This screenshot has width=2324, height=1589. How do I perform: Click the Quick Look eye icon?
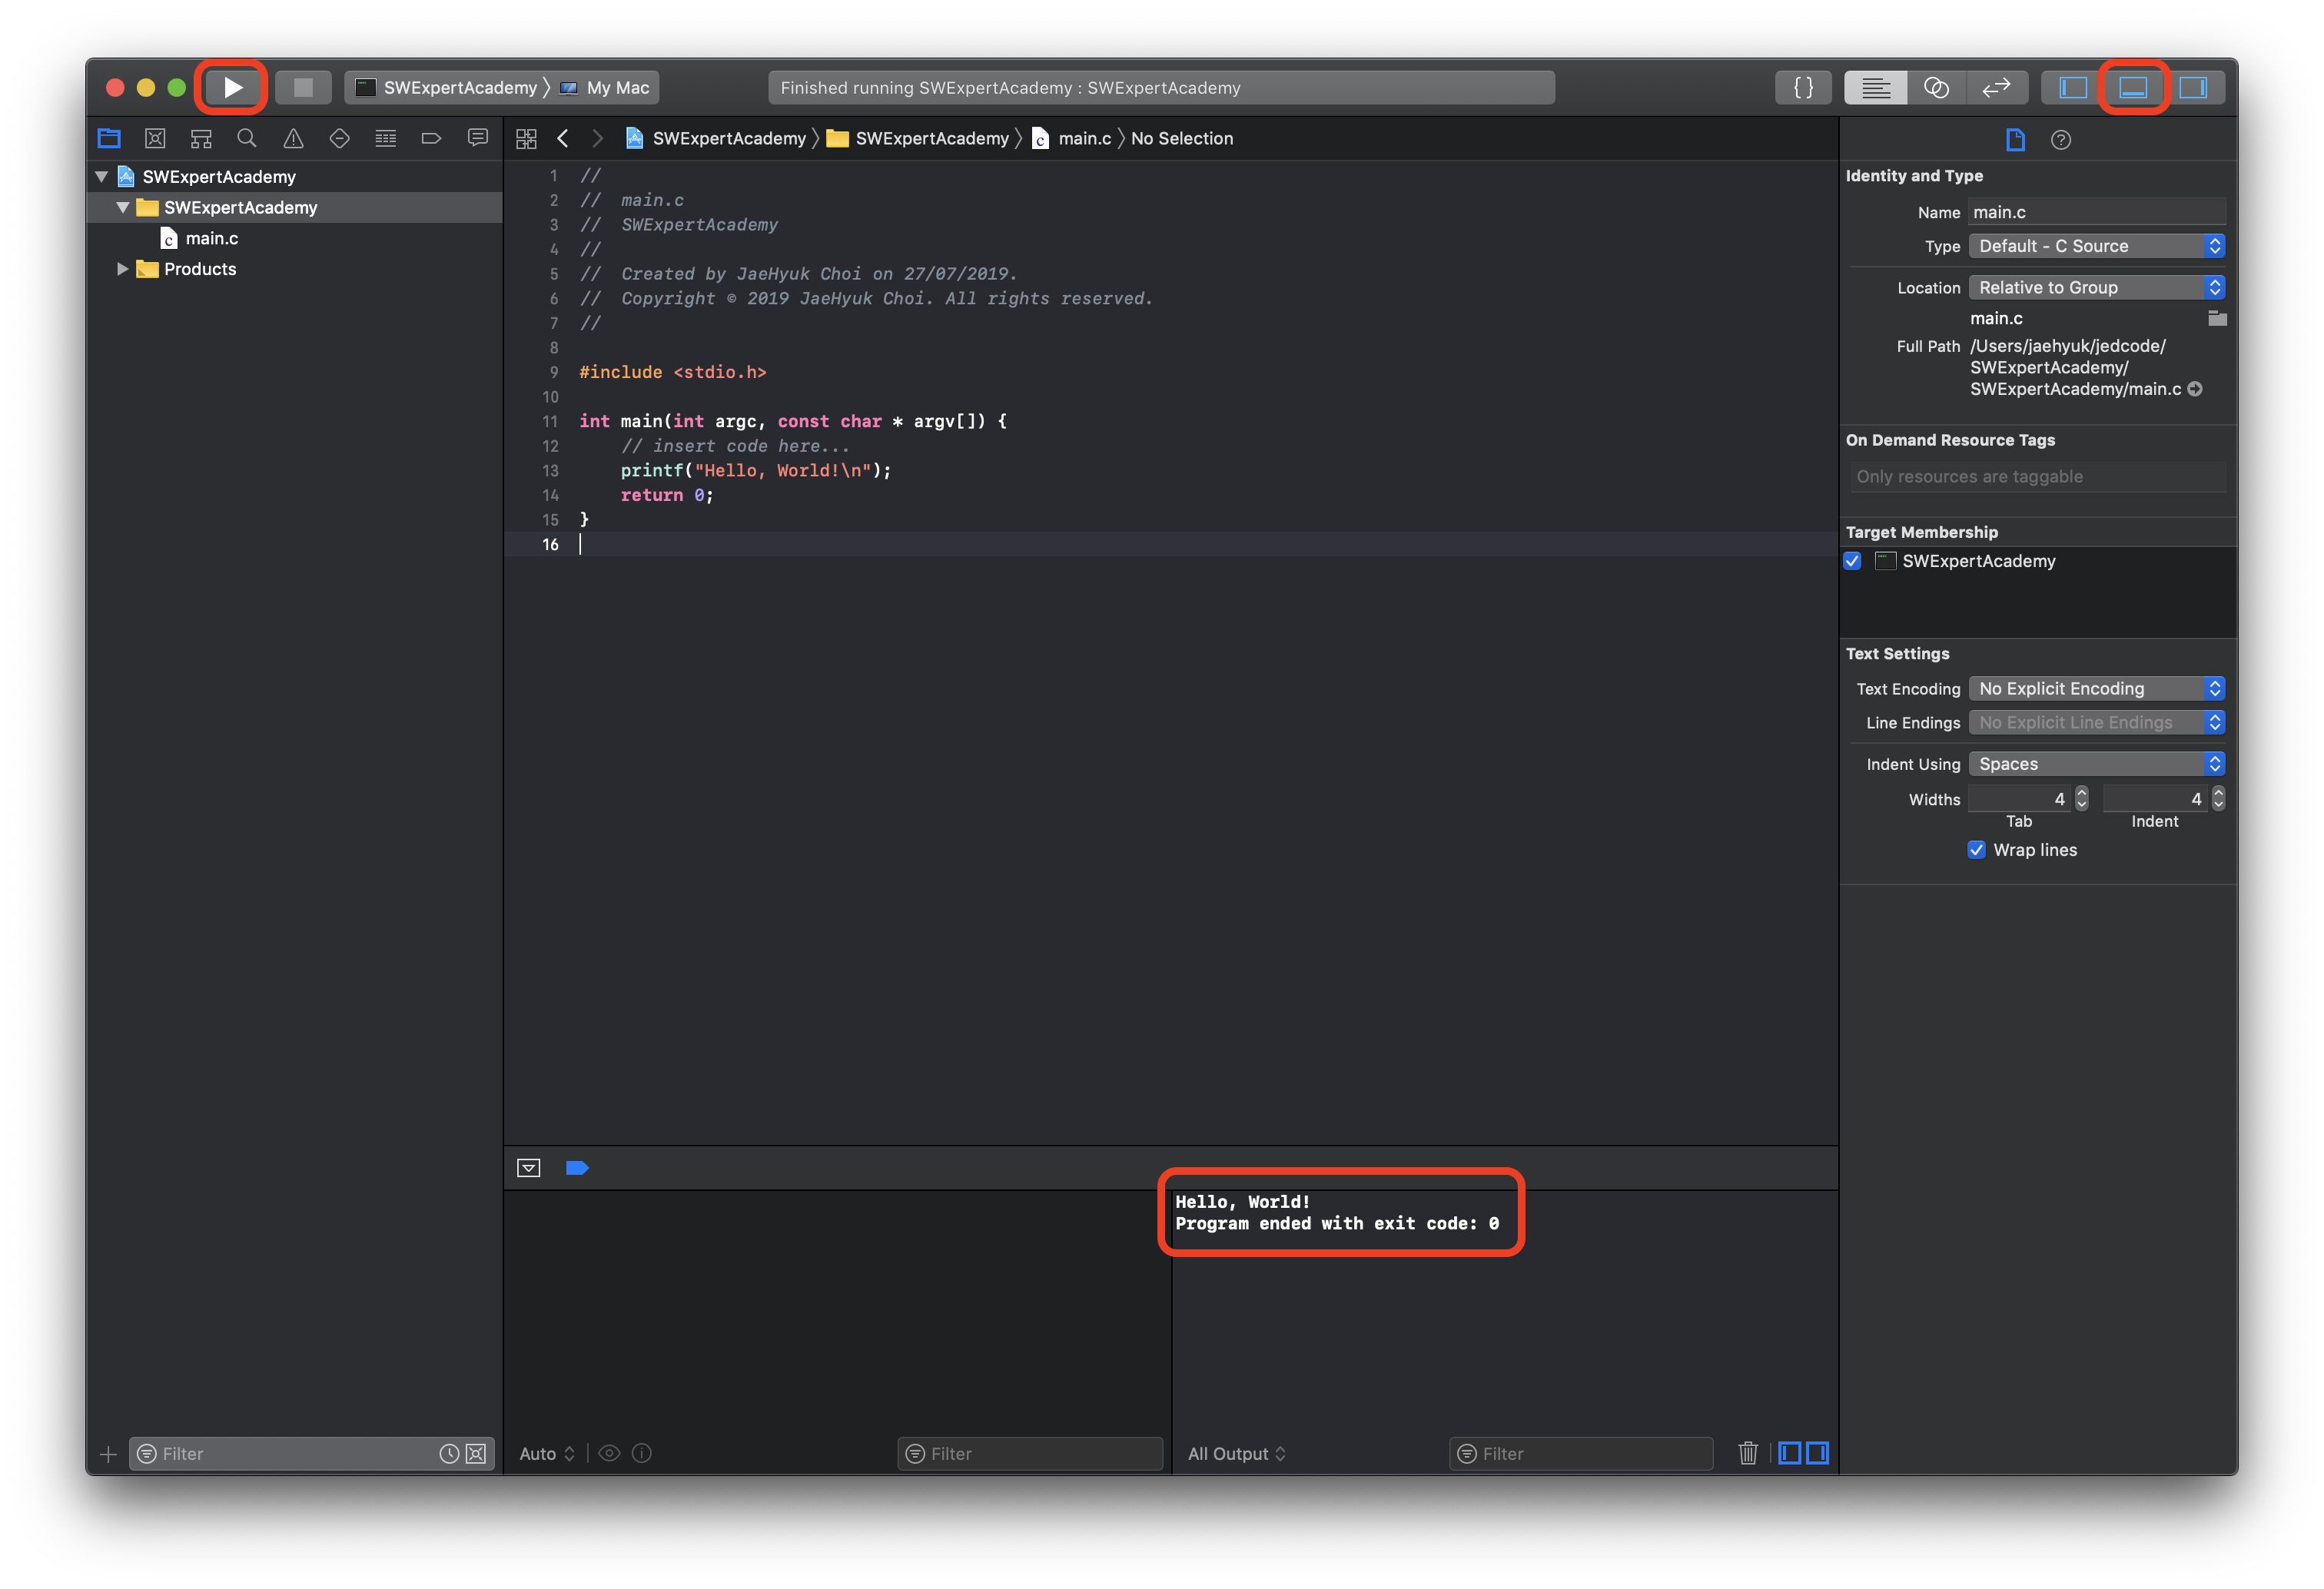[x=609, y=1454]
